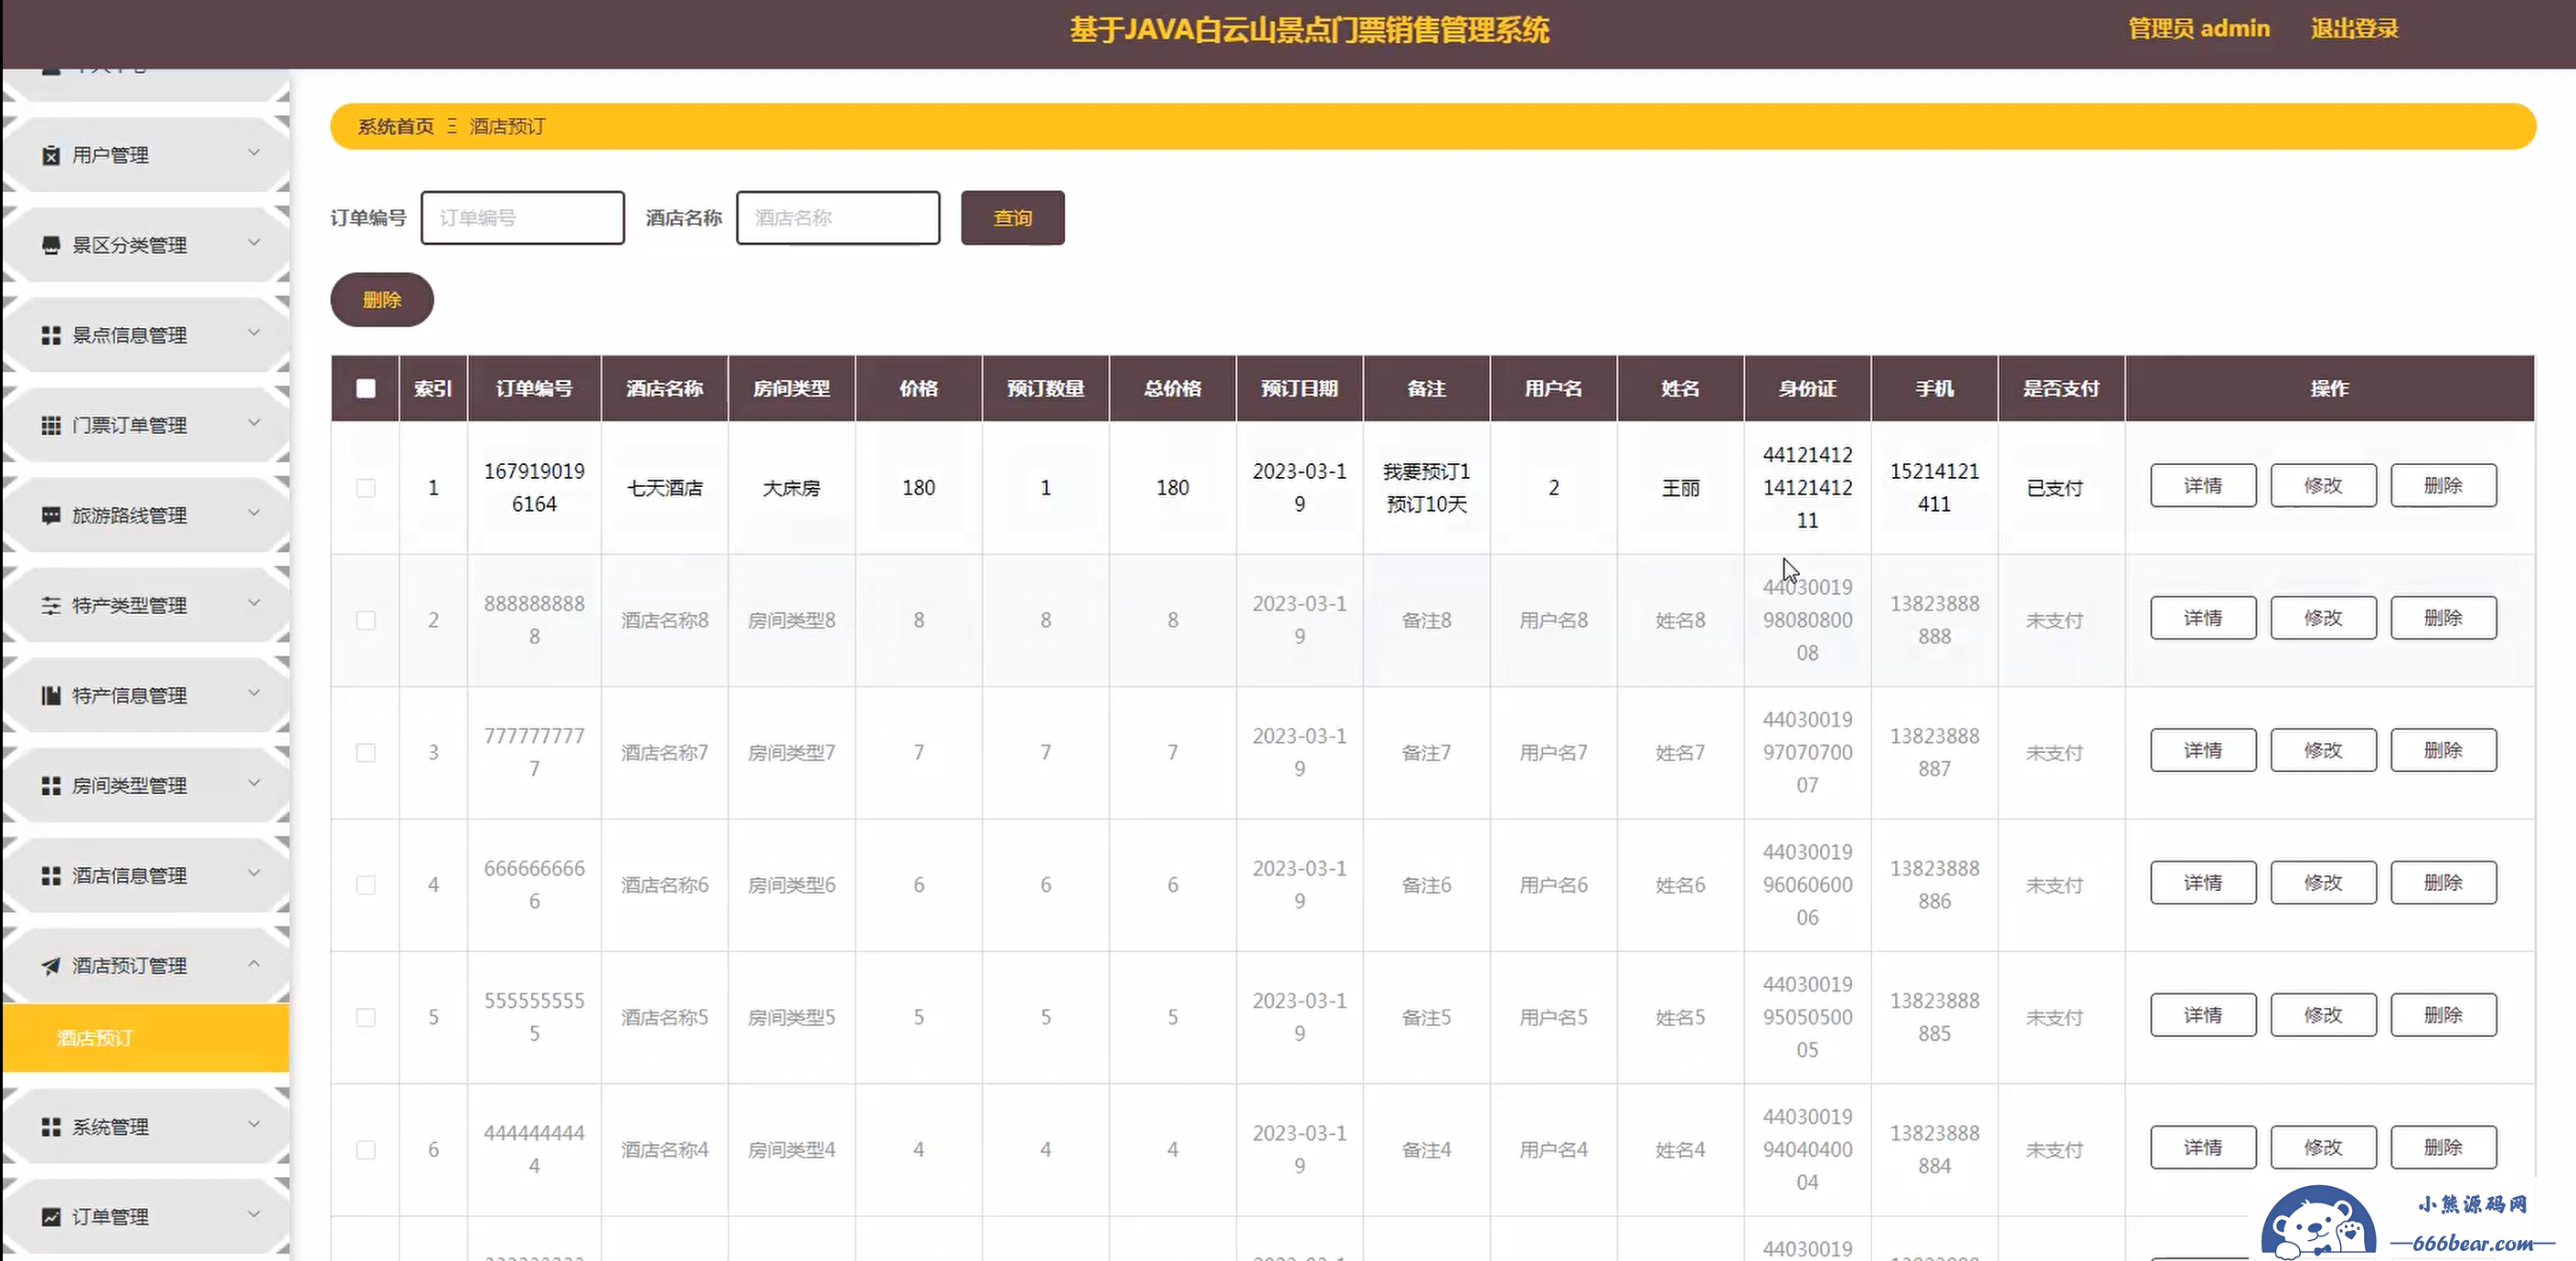The width and height of the screenshot is (2576, 1261).
Task: Click the 酒店预订管理 paper-plane icon
Action: 51,965
